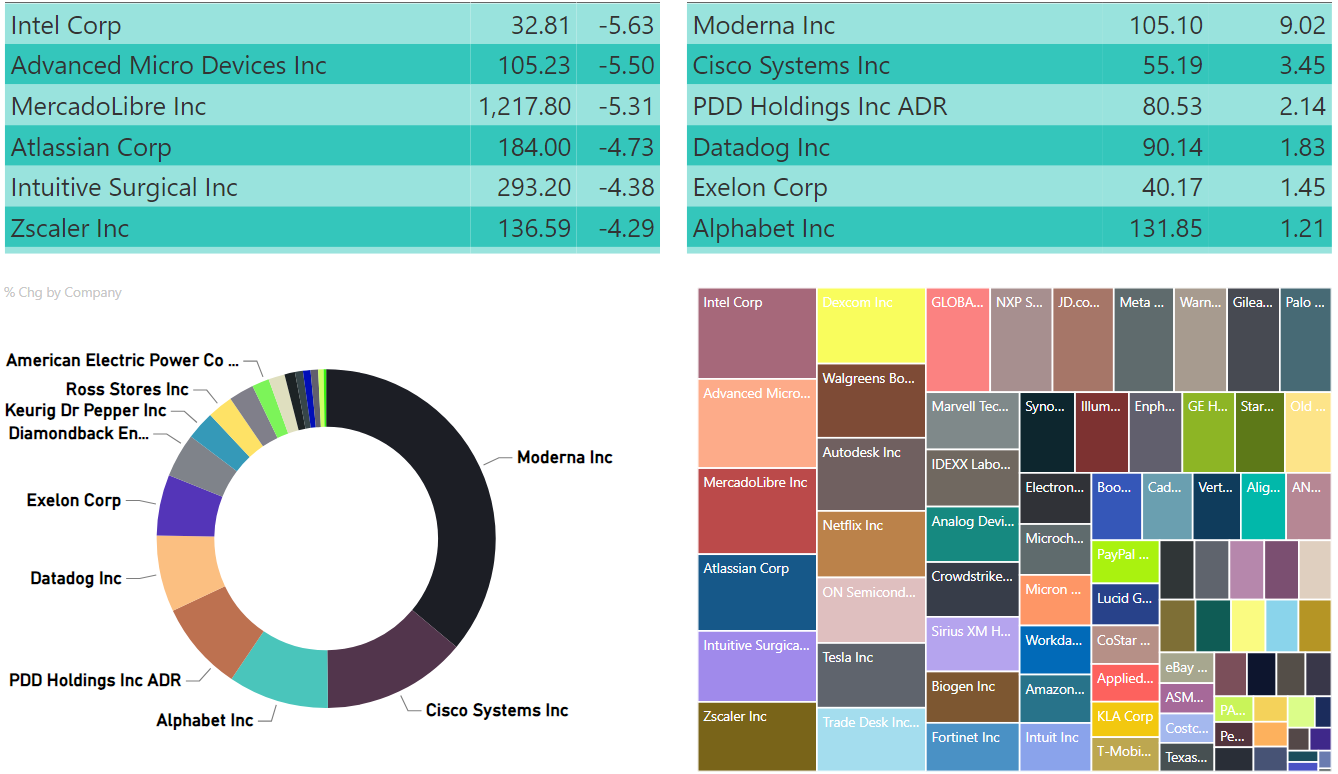The image size is (1338, 774).
Task: Click Zscaler Inc price 136.59
Action: point(534,229)
